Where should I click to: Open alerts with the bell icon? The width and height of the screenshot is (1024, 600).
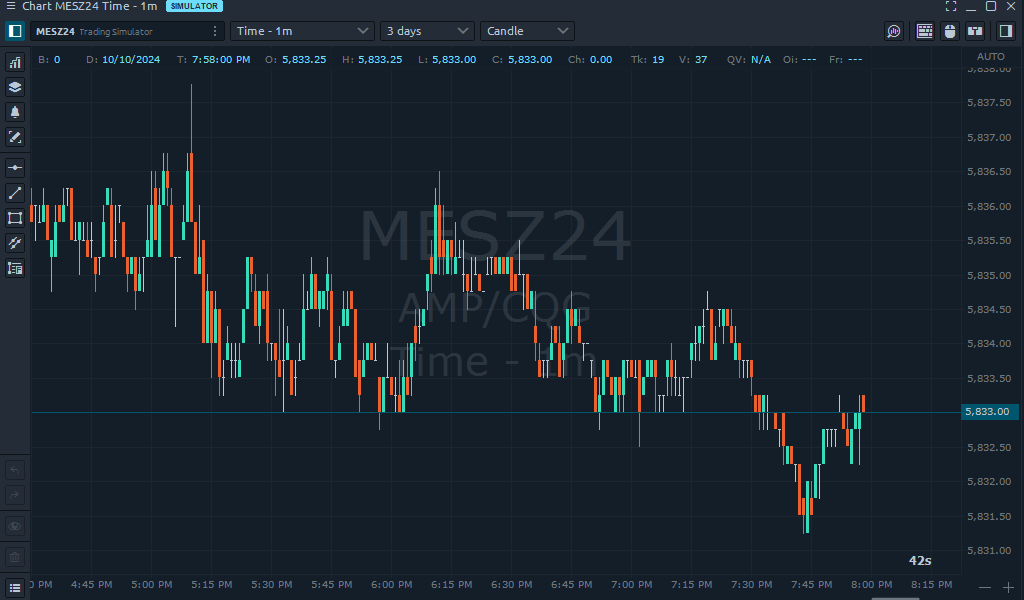[15, 112]
